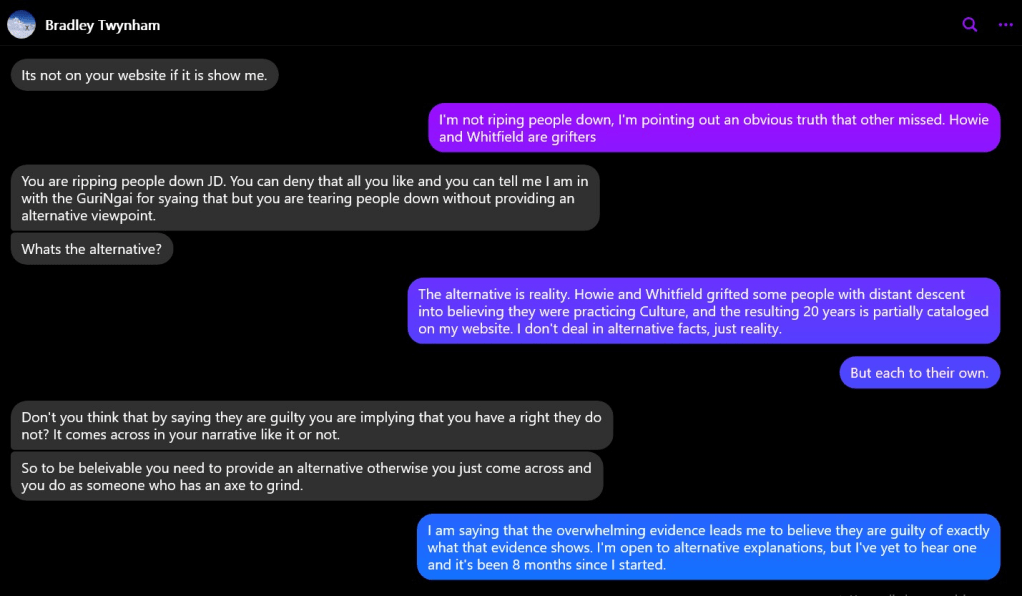Open the Bradley Twynham contact name

(x=102, y=26)
